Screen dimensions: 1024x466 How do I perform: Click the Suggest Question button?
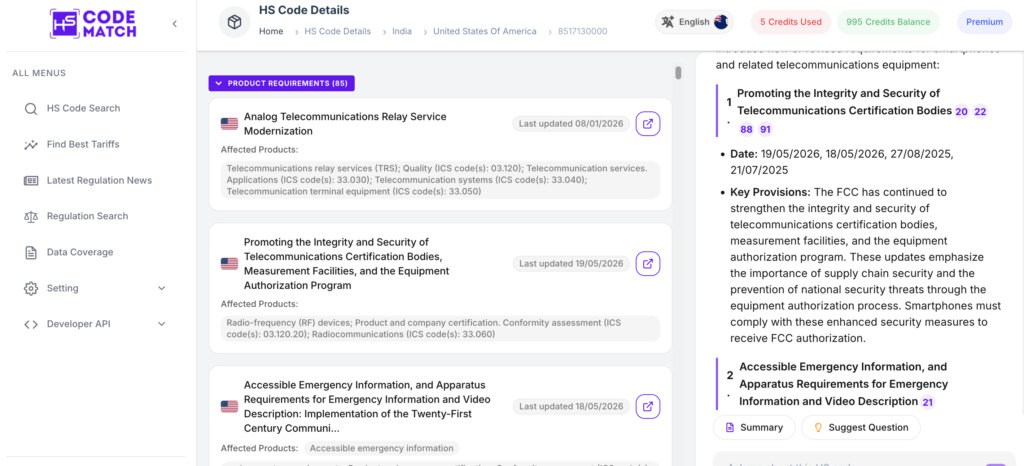tap(861, 427)
